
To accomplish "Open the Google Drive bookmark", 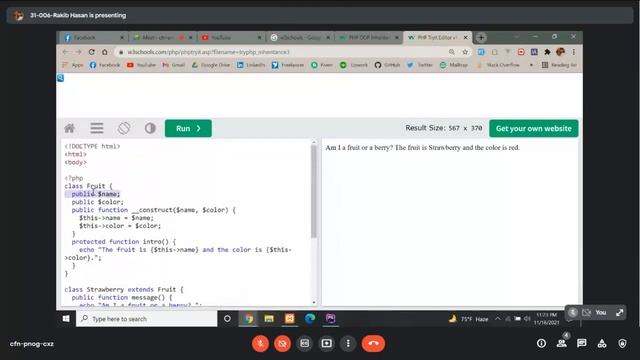I will (x=211, y=65).
